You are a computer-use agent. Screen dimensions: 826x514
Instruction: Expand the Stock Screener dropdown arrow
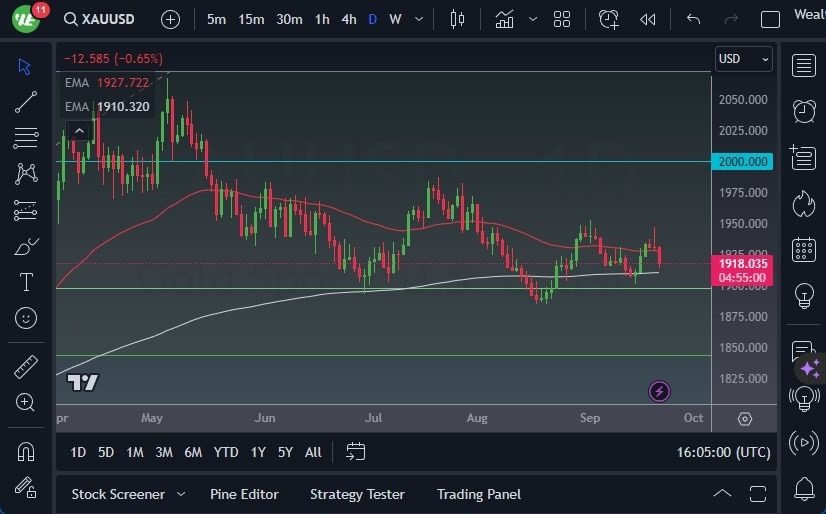[181, 494]
